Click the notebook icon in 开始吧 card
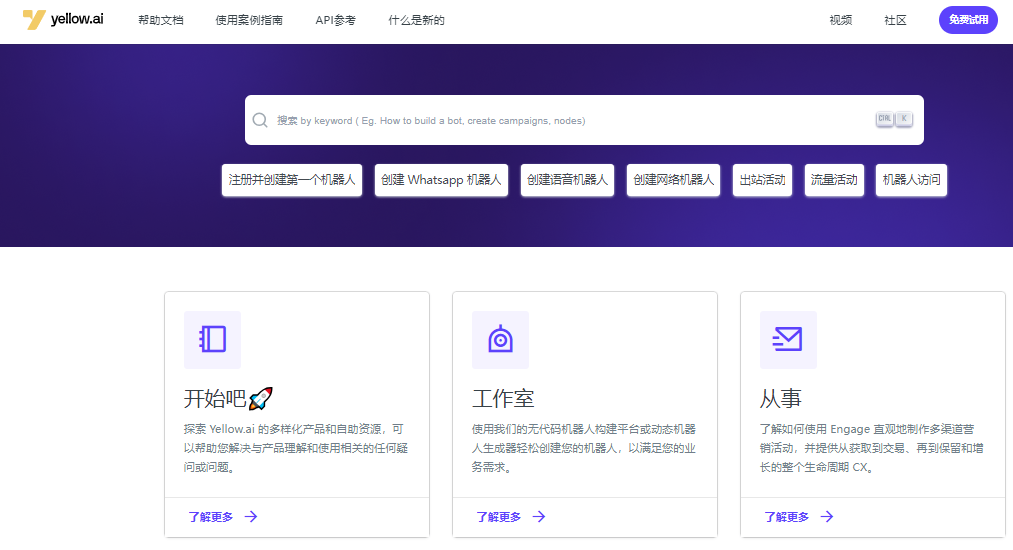This screenshot has width=1013, height=550. [213, 339]
